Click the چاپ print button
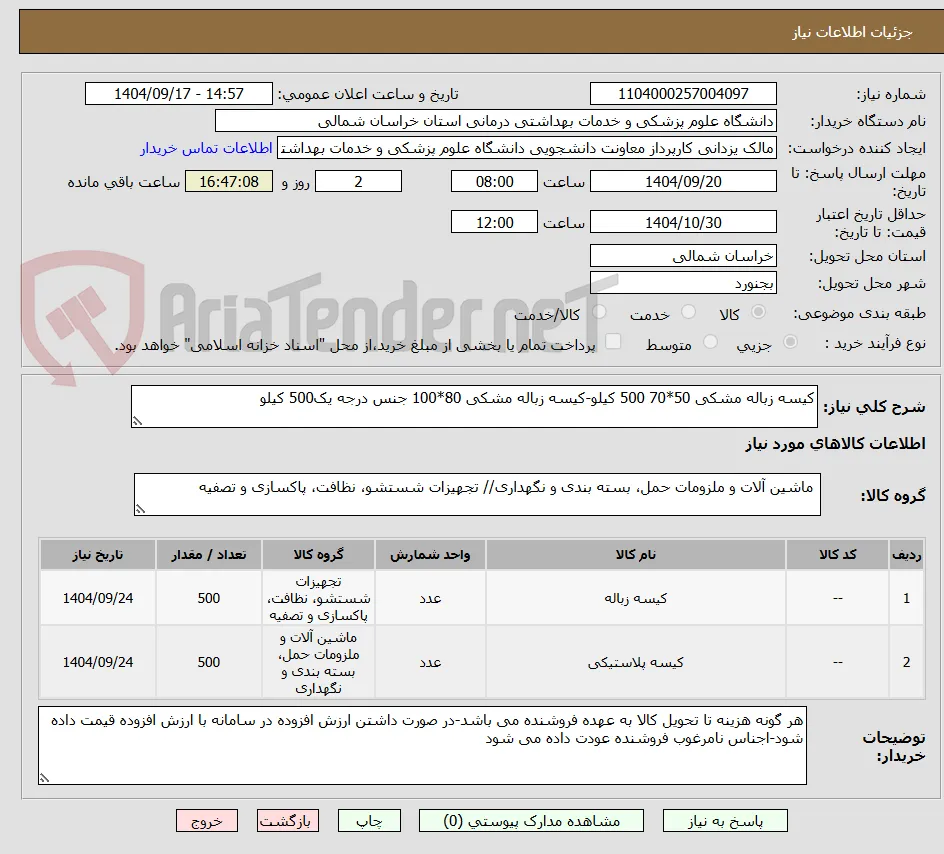Image resolution: width=944 pixels, height=854 pixels. click(369, 821)
